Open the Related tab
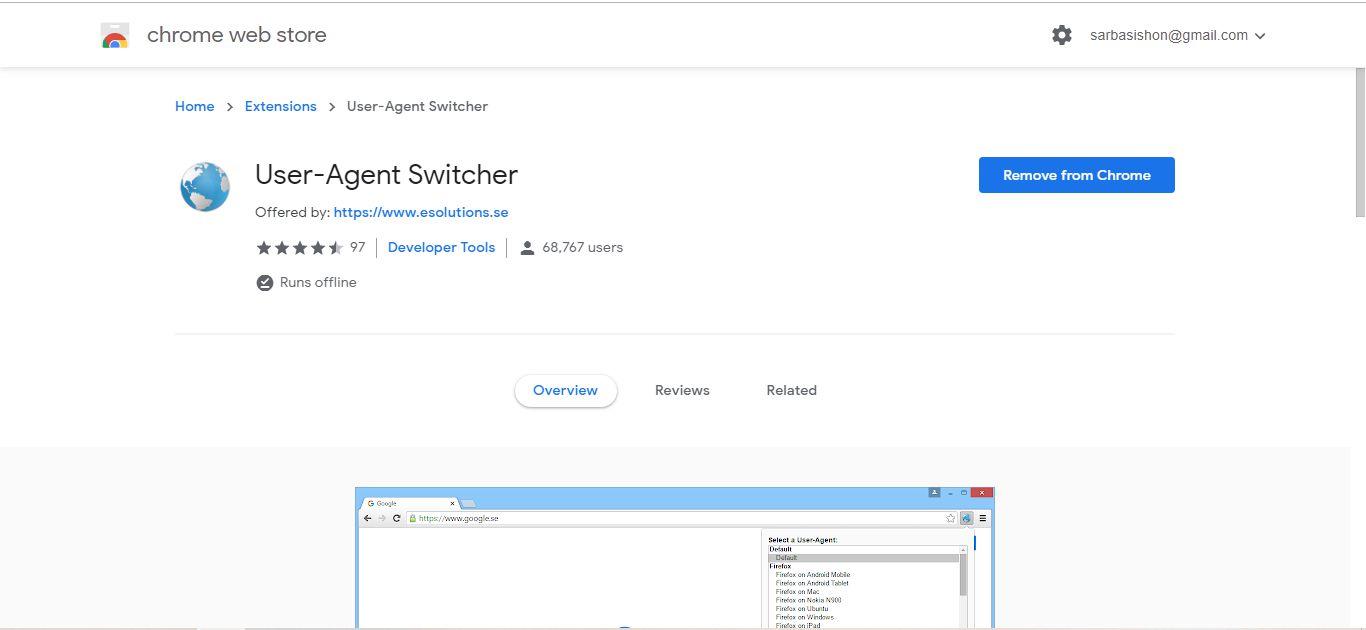The image size is (1366, 630). click(x=792, y=391)
